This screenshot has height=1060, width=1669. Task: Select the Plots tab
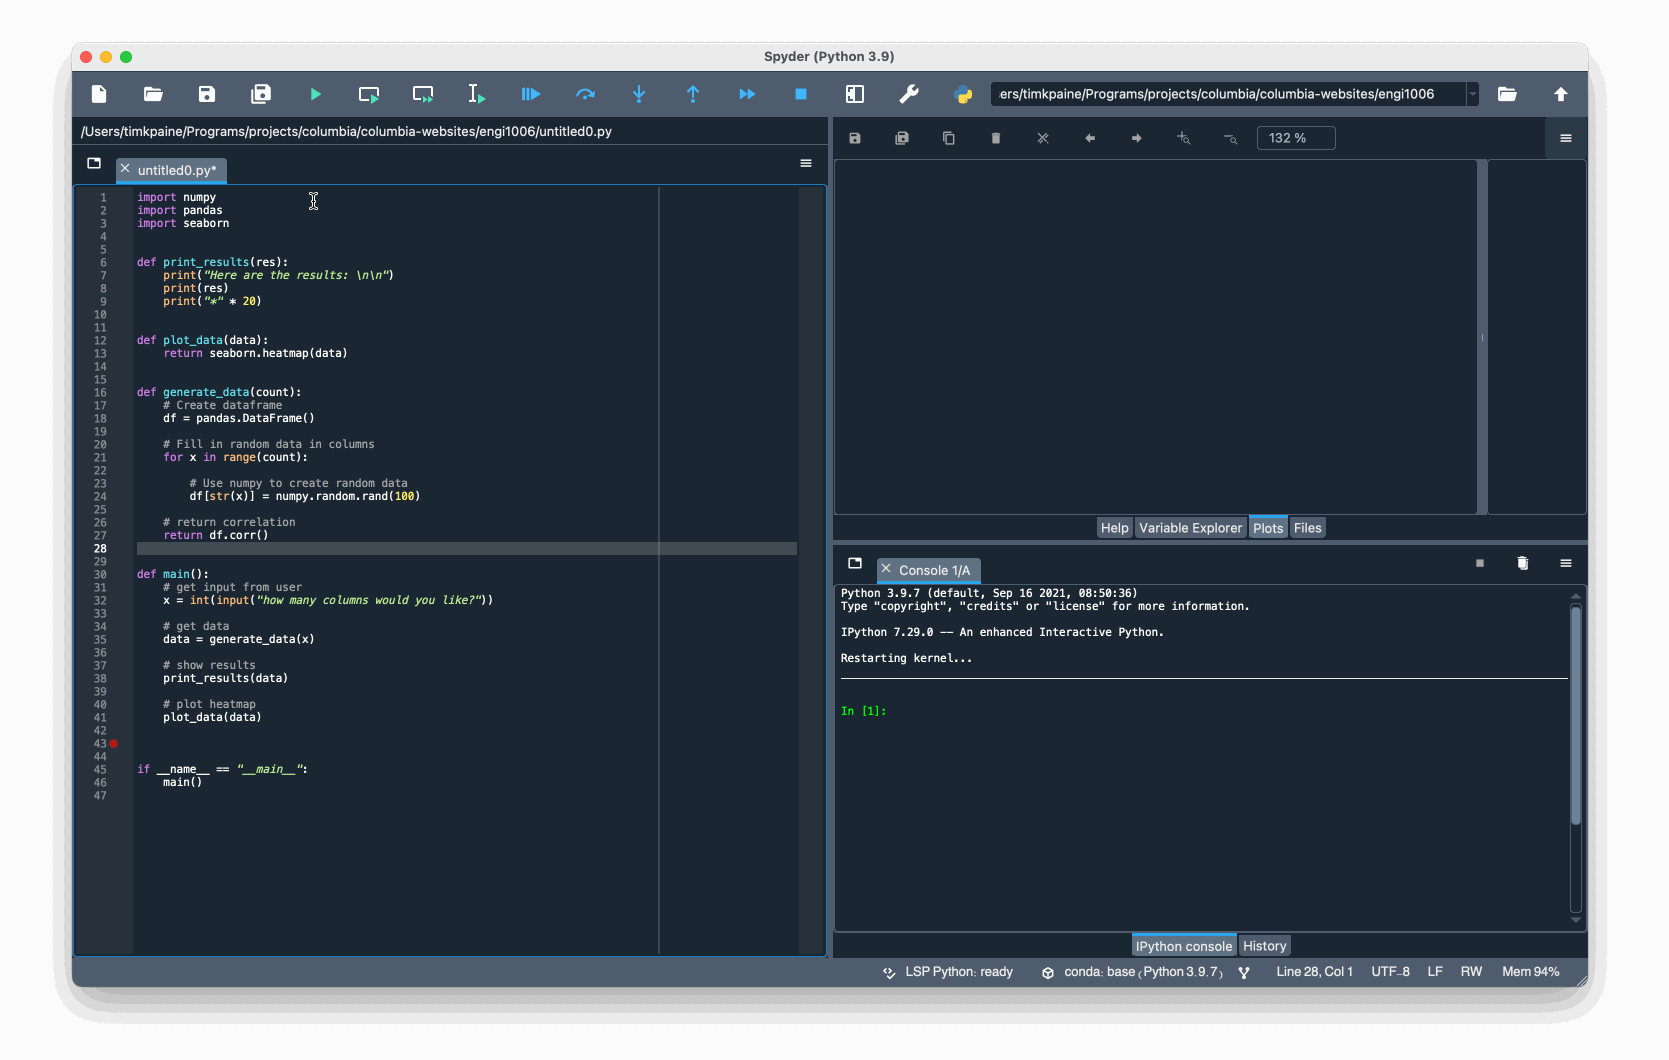pyautogui.click(x=1268, y=528)
